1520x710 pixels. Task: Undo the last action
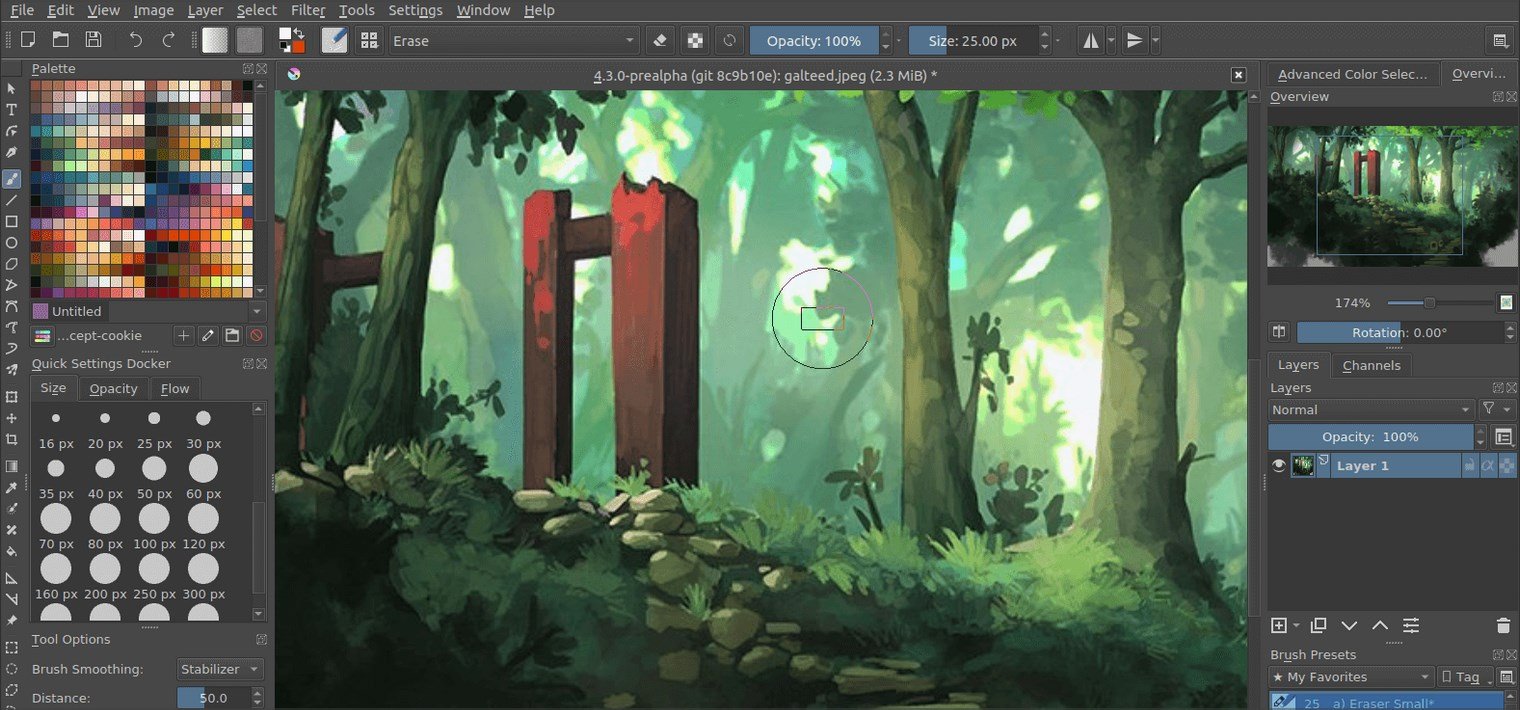[136, 40]
